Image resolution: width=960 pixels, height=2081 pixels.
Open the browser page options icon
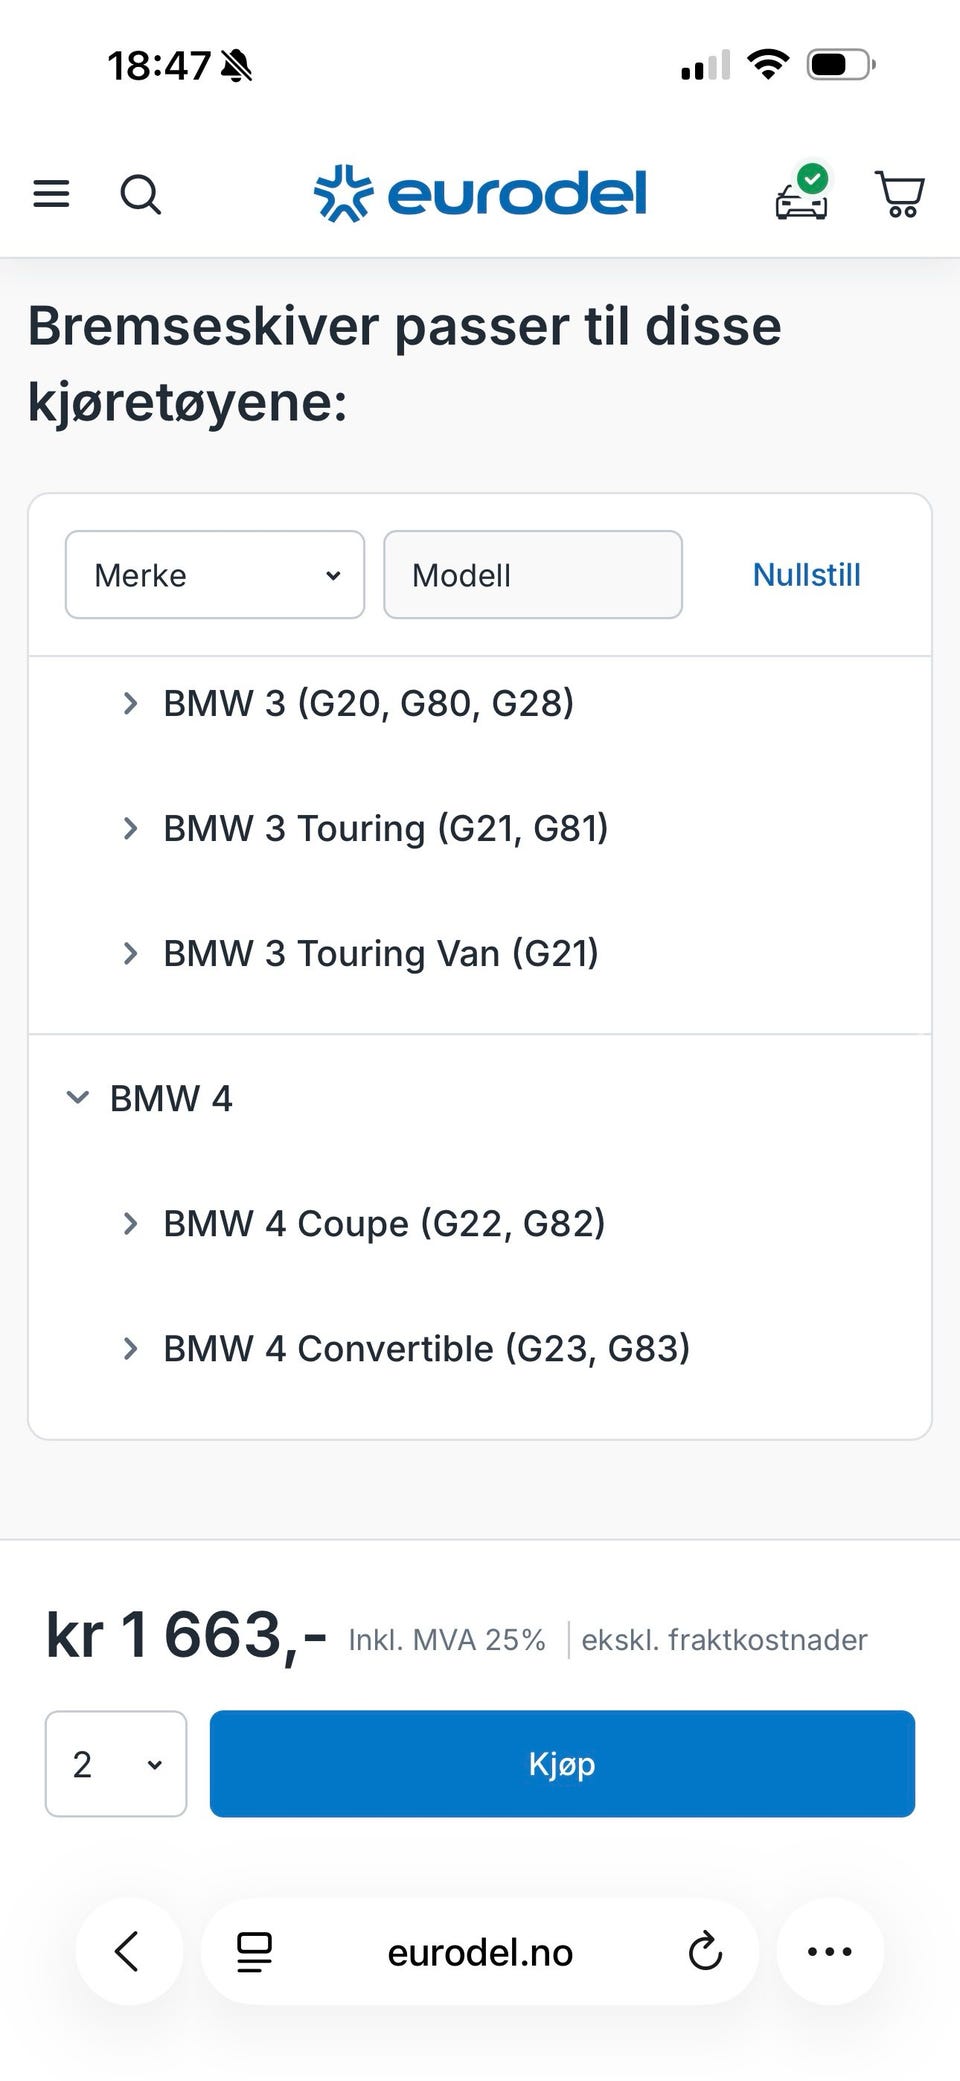[254, 1951]
